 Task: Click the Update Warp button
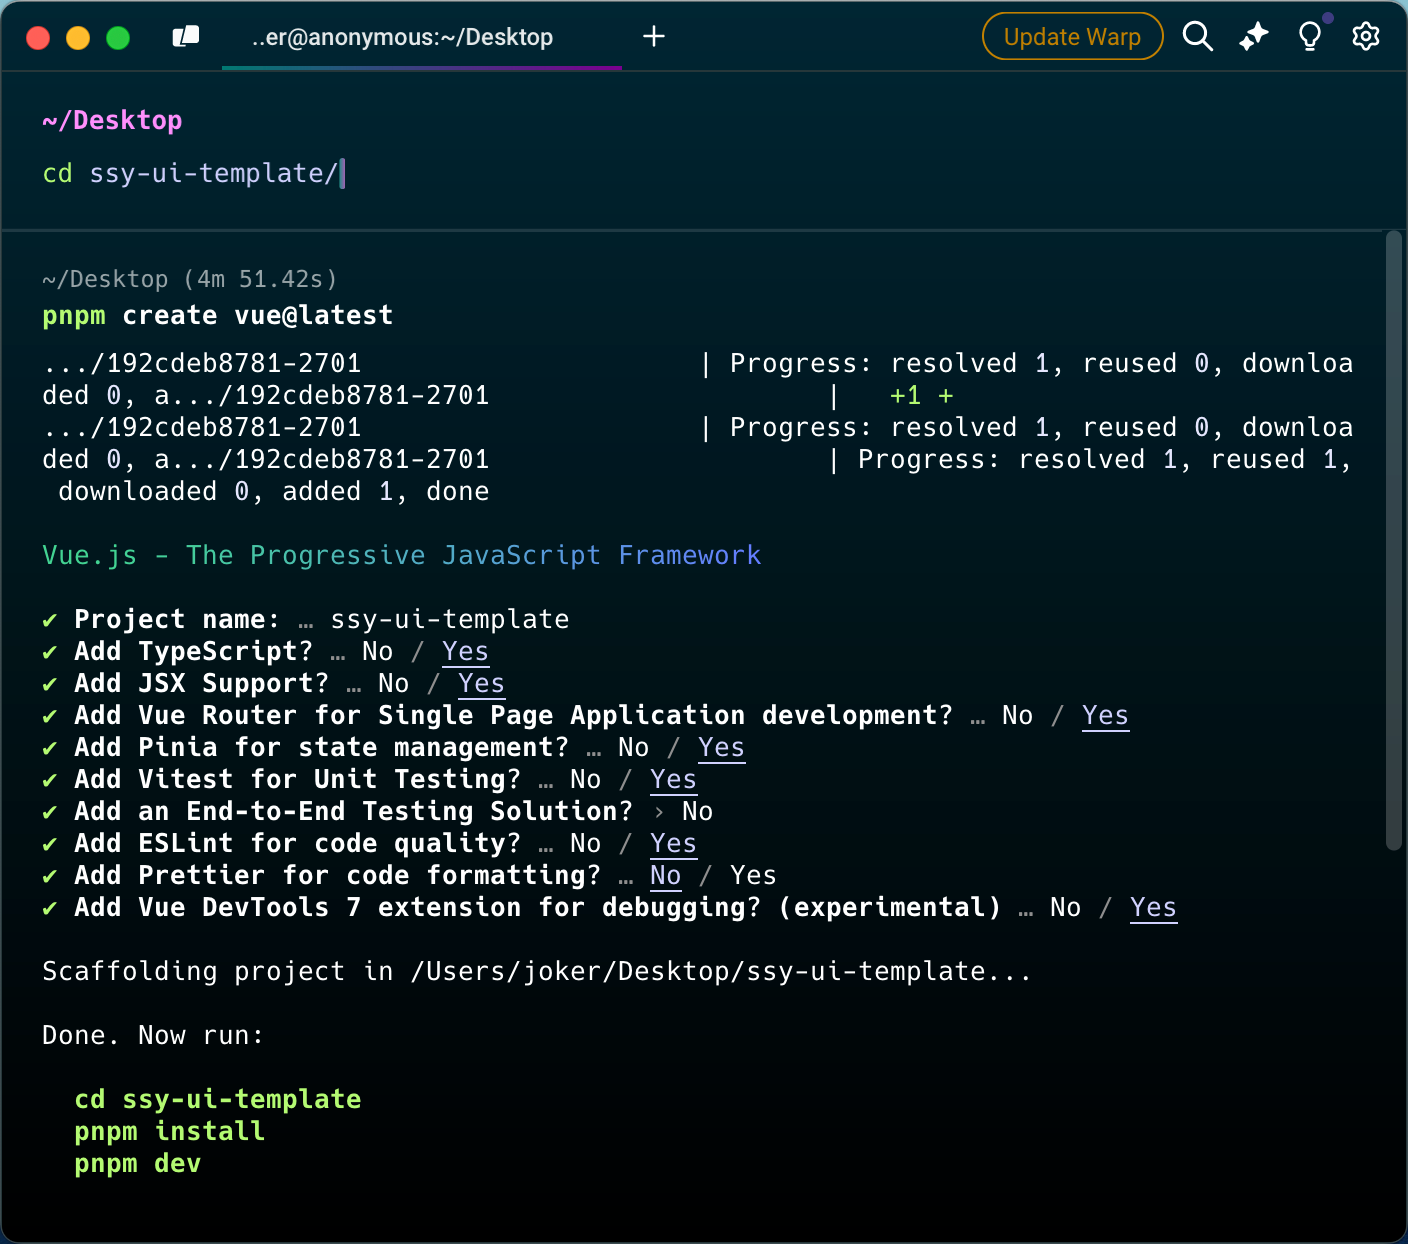click(1072, 37)
